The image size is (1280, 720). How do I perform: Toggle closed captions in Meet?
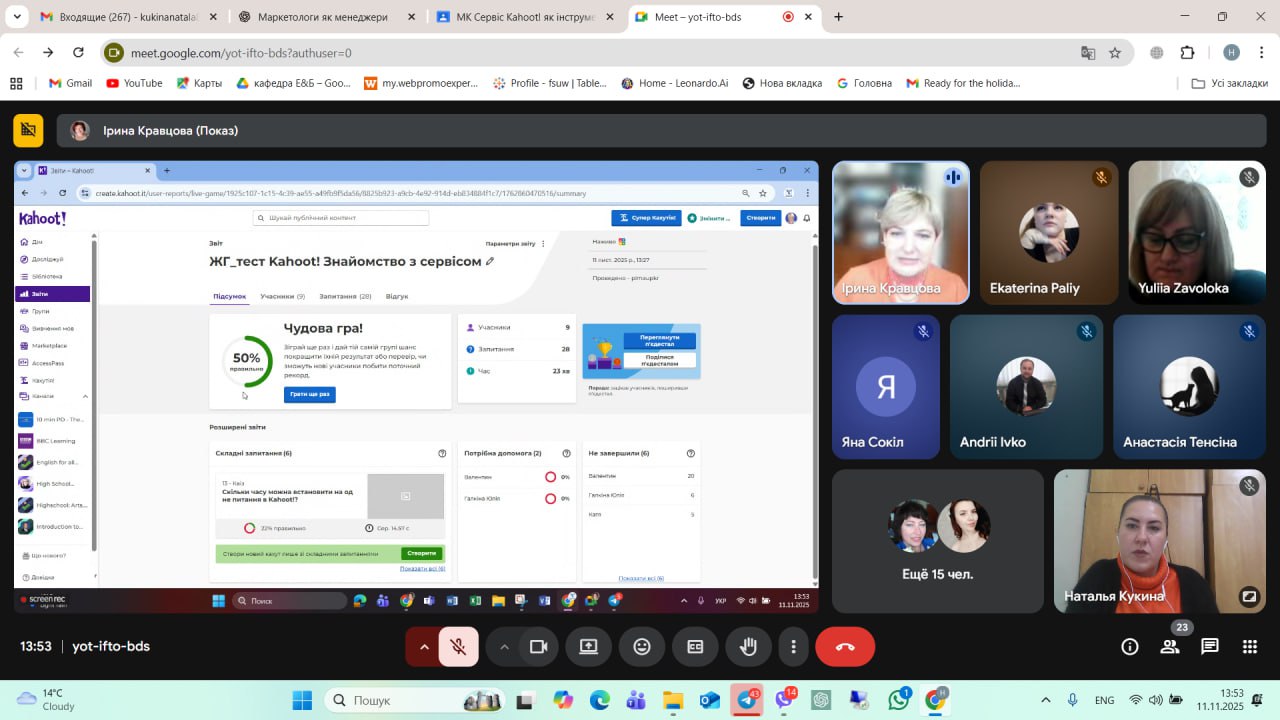(695, 647)
